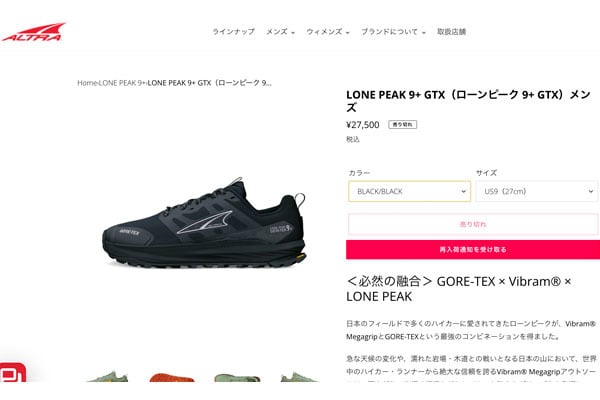This screenshot has width=600, height=400.
Task: Select the fourth shoe thumbnail, green
Action: pos(299,377)
